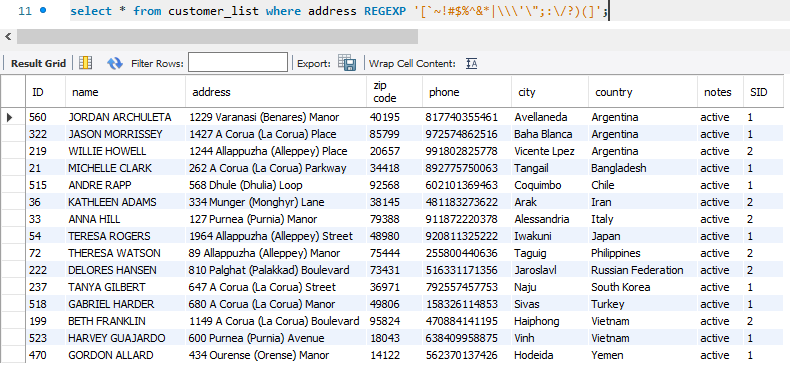790x372 pixels.
Task: Sort by the address column header
Action: tap(276, 92)
